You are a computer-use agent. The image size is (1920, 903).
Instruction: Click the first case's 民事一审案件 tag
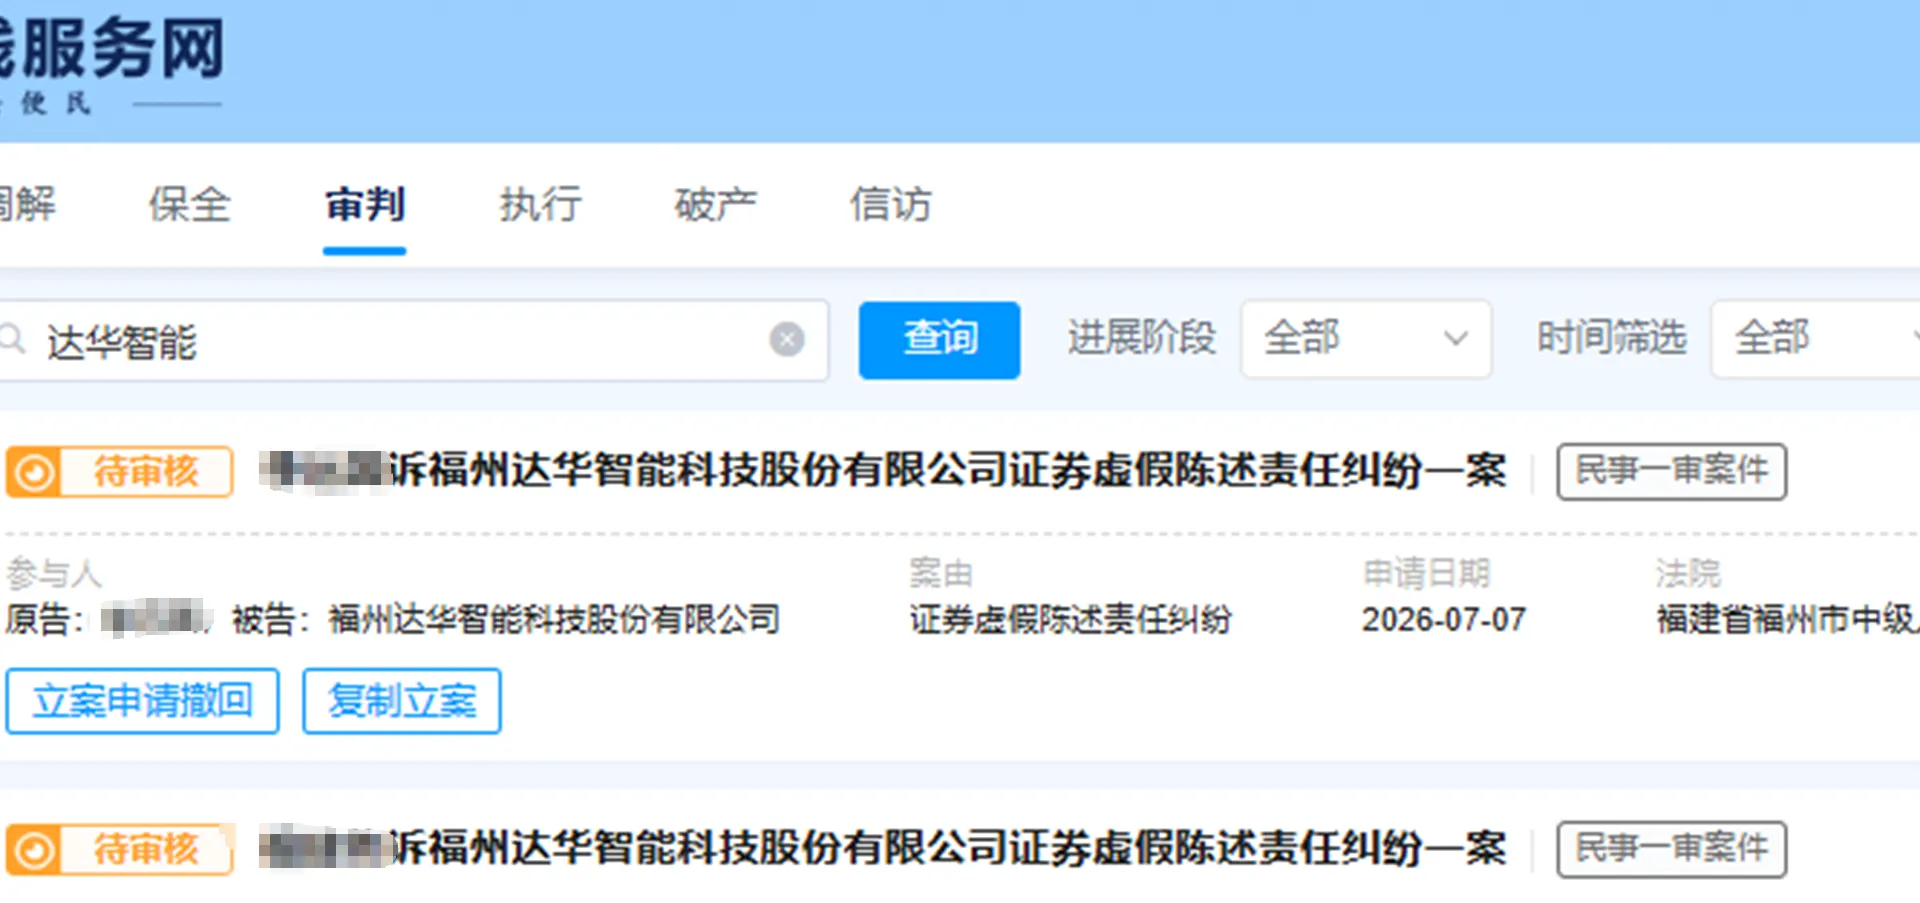[1671, 471]
